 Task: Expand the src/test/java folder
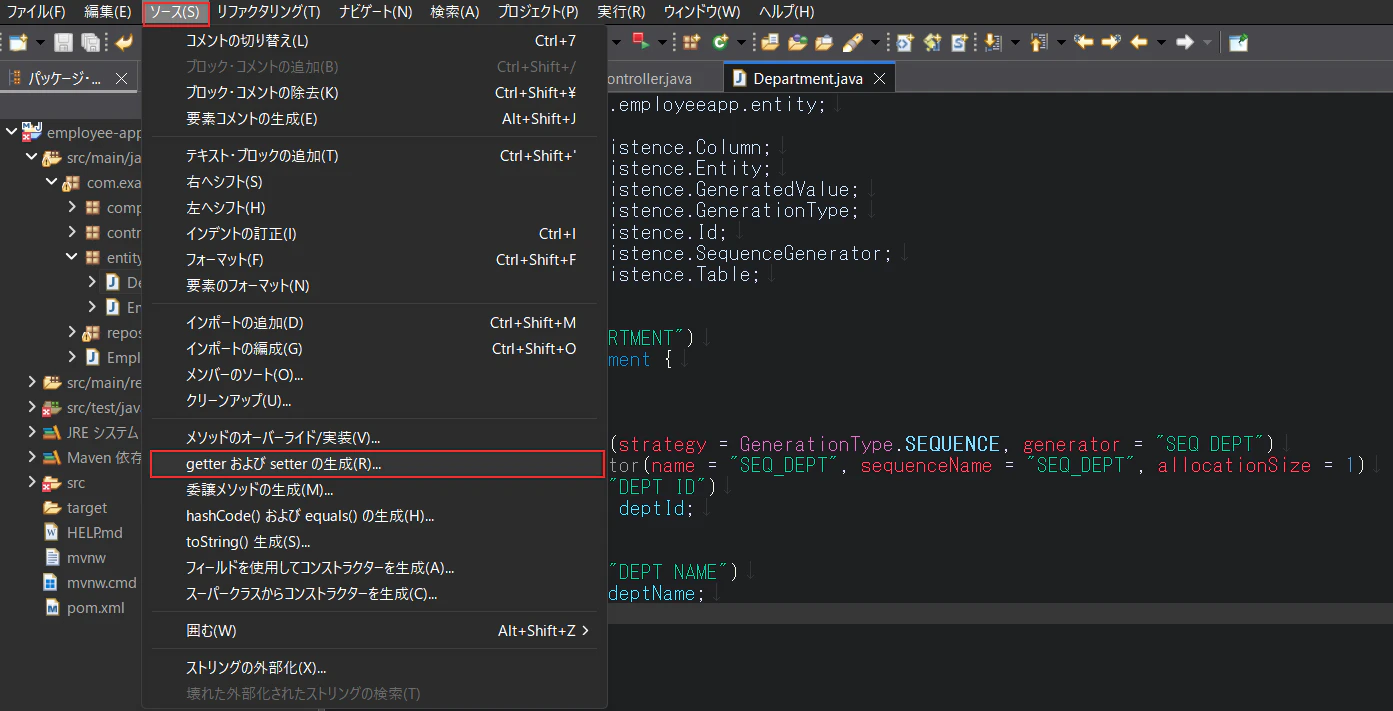point(31,408)
